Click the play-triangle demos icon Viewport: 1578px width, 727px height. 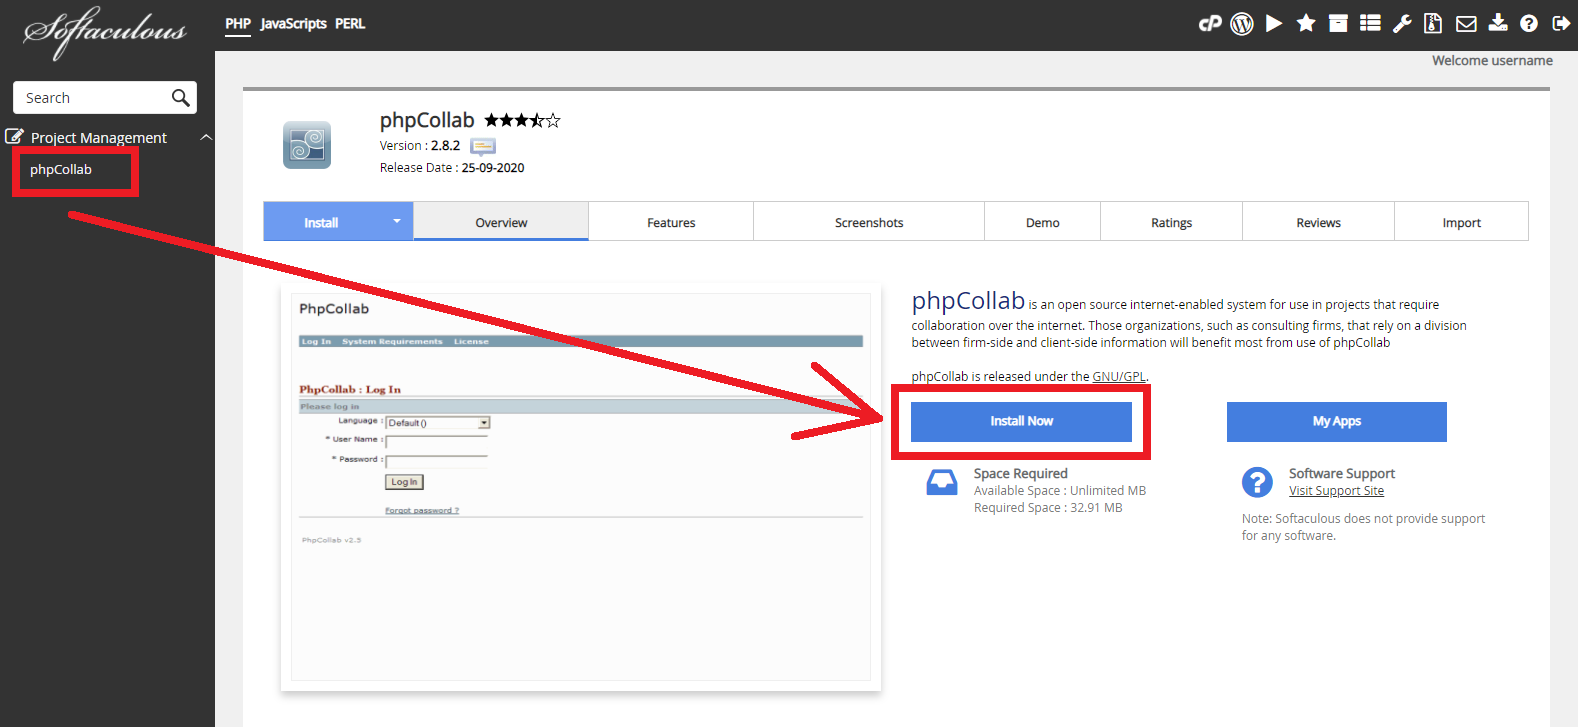(1274, 23)
